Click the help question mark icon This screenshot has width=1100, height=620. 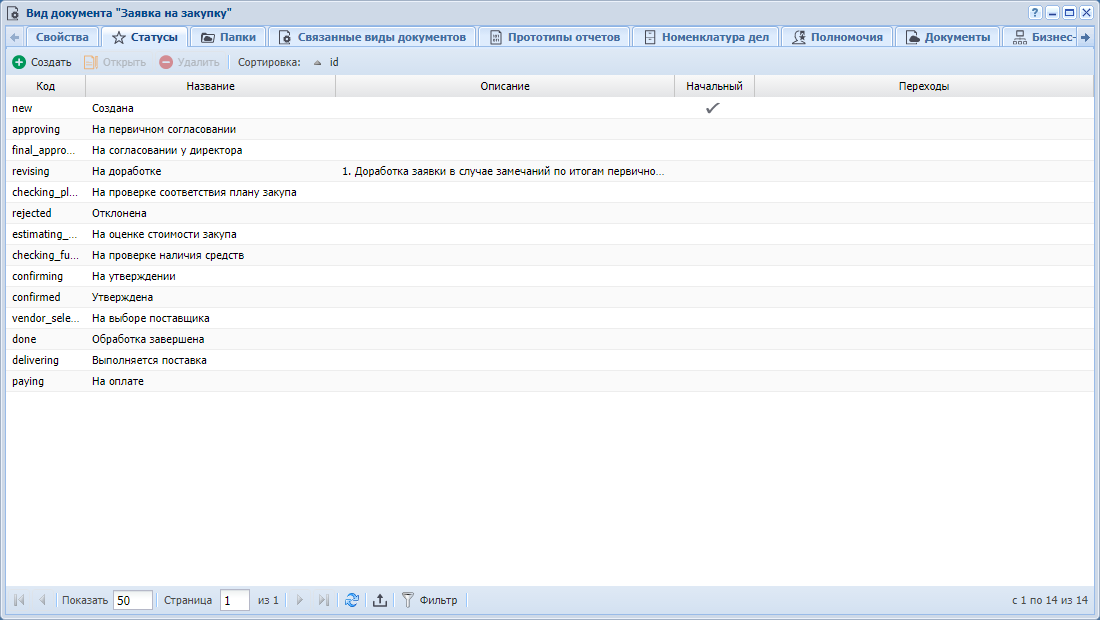(1035, 12)
